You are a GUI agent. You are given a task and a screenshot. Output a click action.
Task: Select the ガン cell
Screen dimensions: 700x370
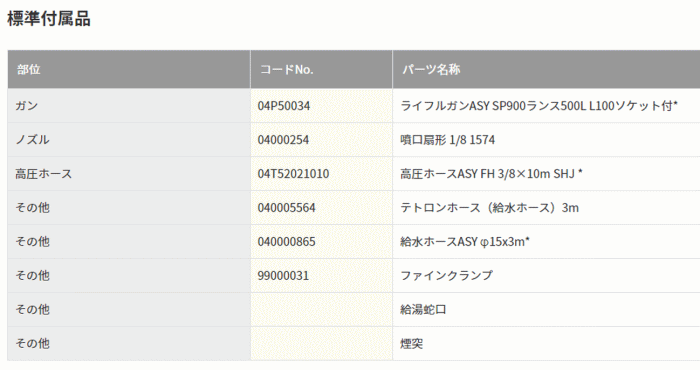tap(129, 106)
